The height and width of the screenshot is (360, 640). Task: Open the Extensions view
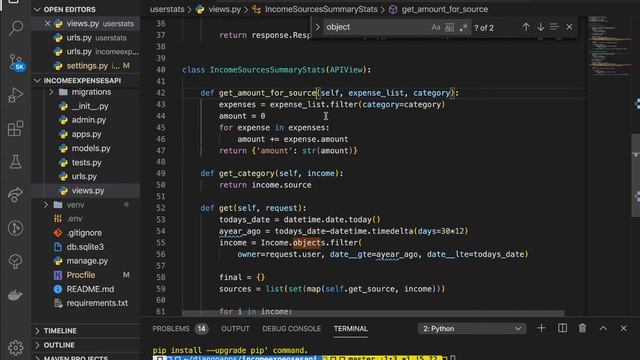[x=16, y=129]
